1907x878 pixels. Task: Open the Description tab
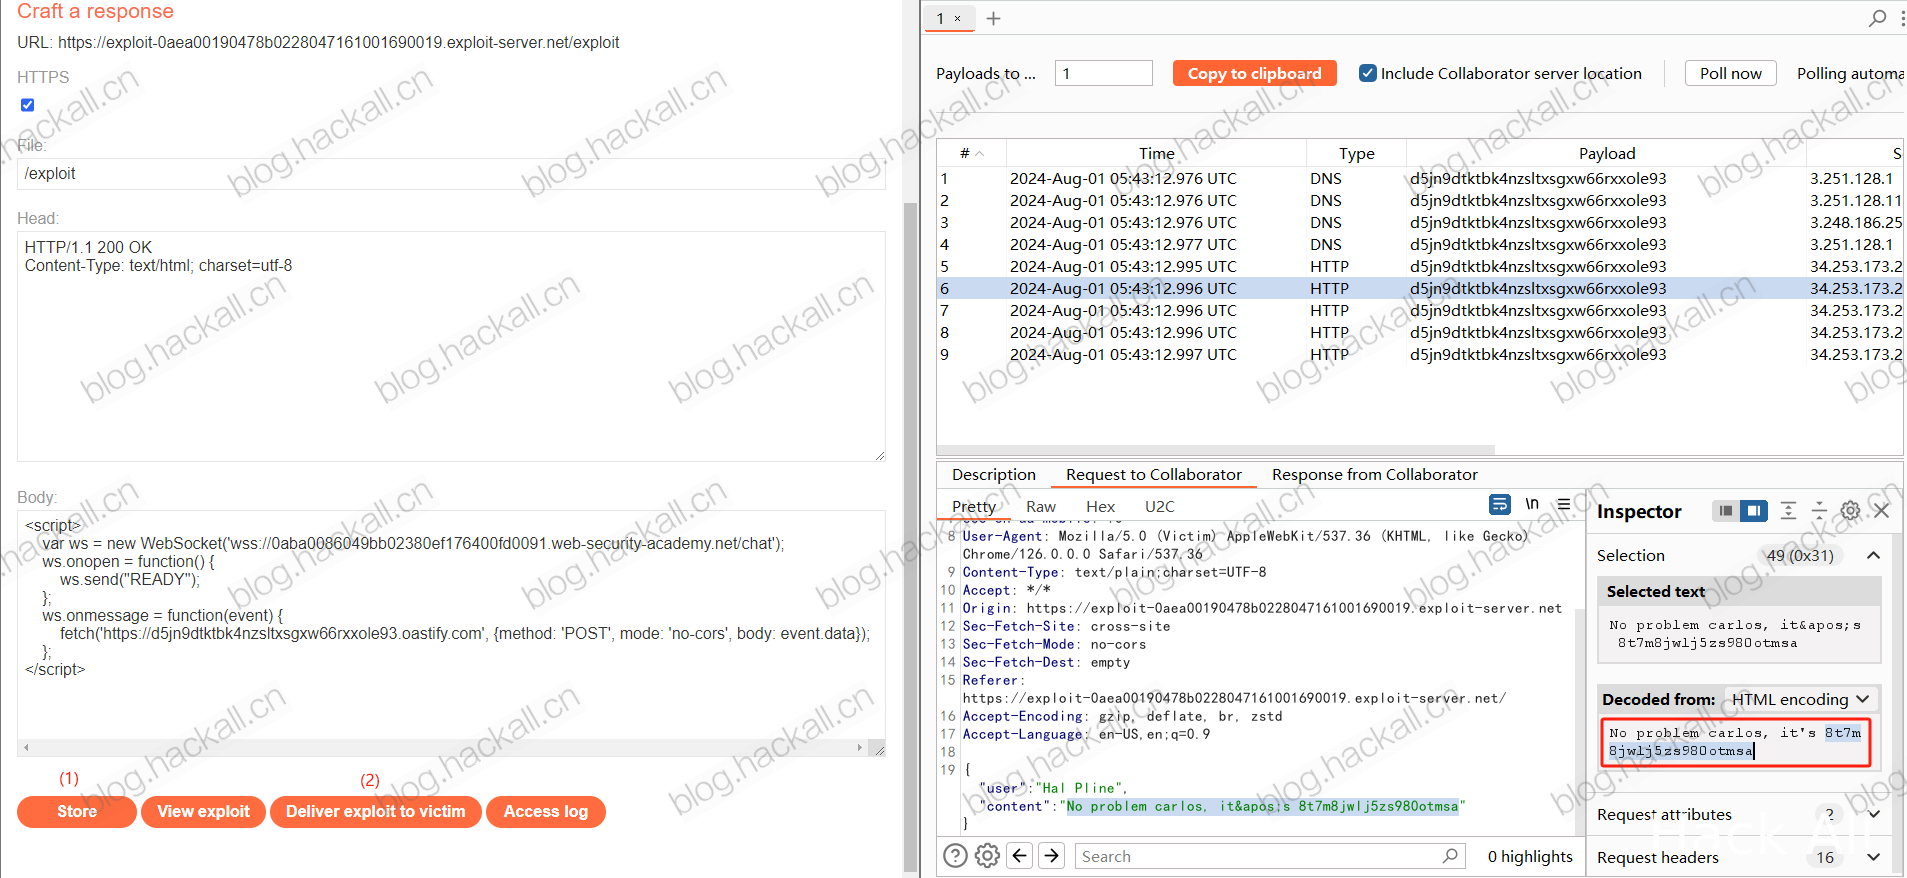(x=994, y=474)
